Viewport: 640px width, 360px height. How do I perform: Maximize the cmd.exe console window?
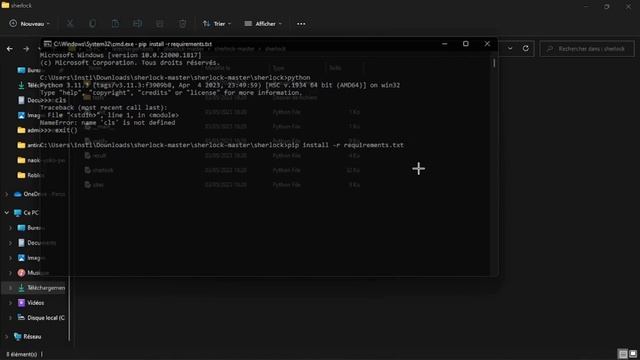coord(466,44)
